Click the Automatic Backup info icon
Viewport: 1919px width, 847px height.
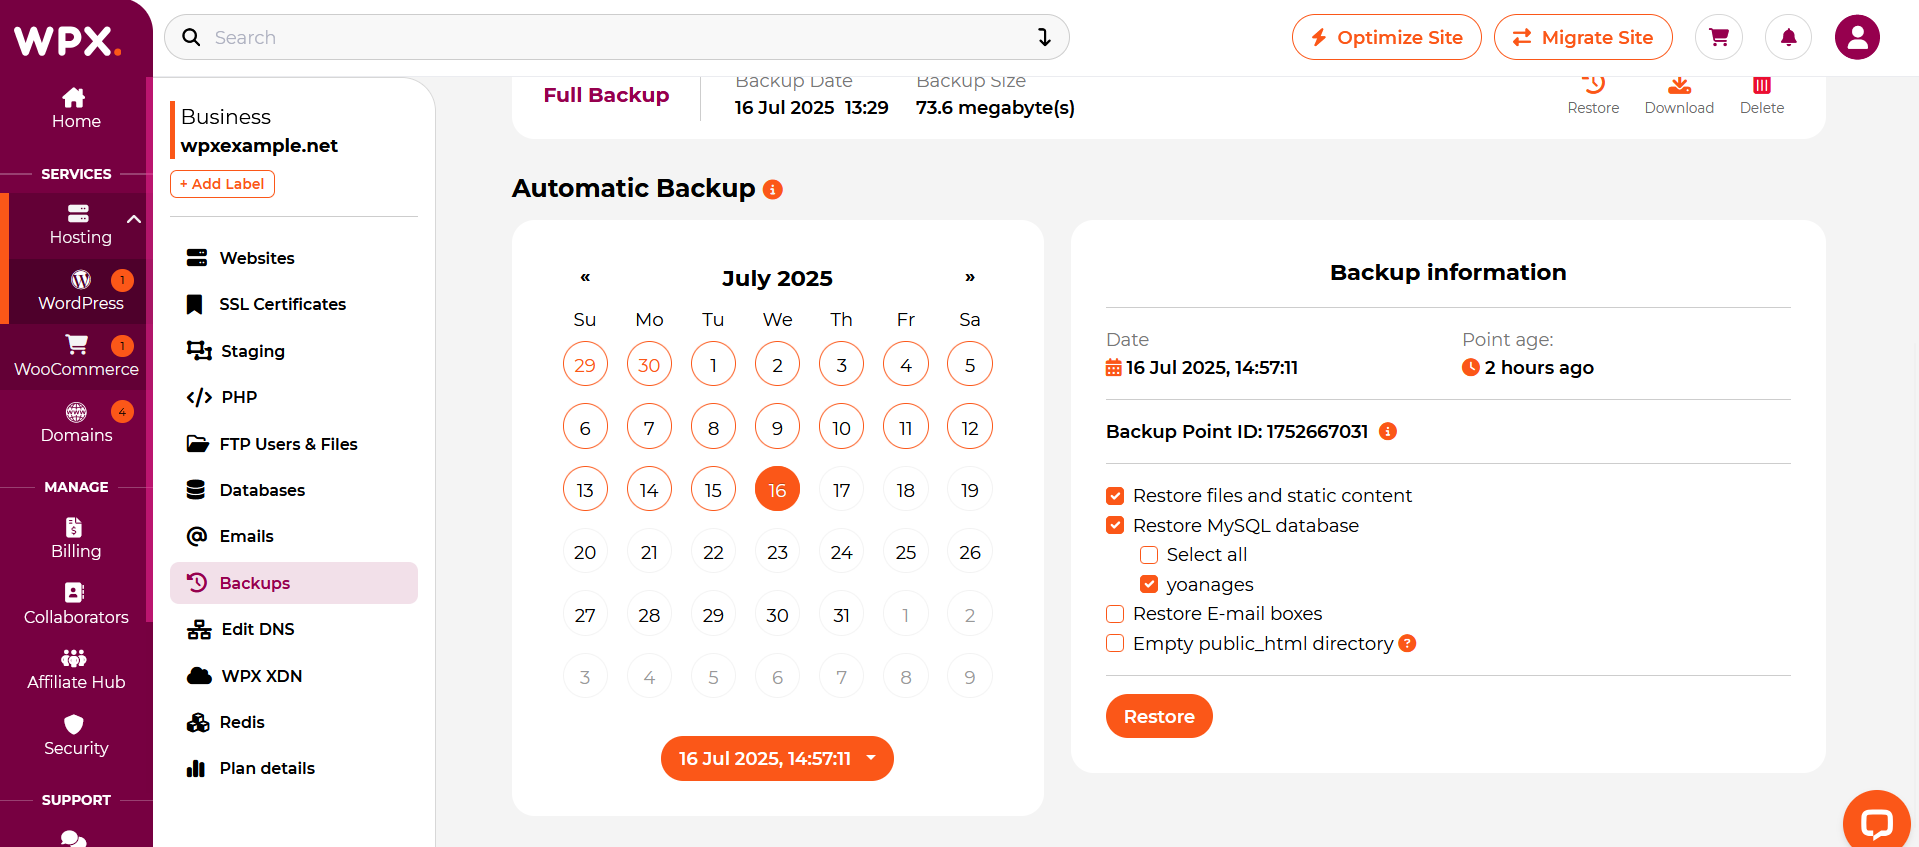coord(772,189)
